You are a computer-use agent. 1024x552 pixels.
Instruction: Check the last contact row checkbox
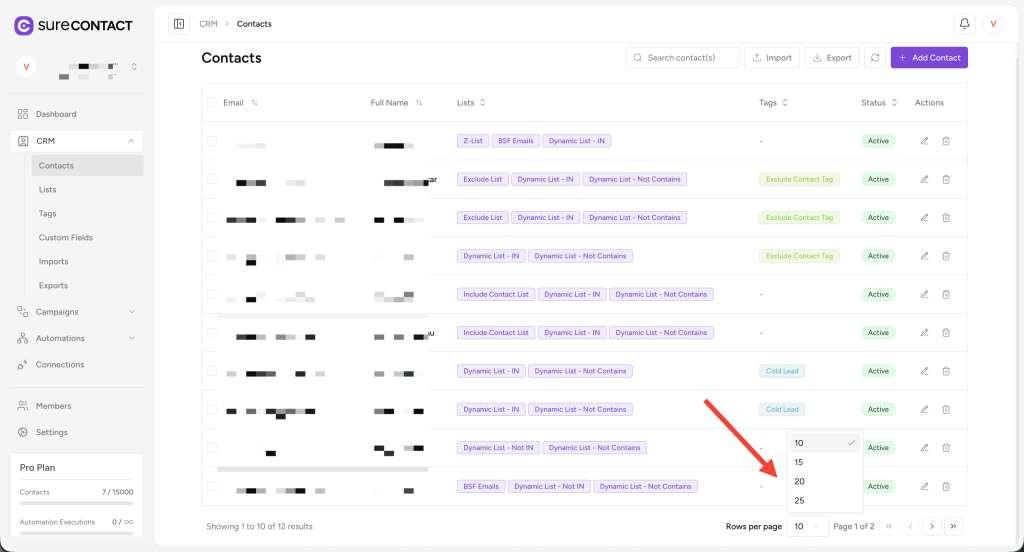(x=212, y=487)
